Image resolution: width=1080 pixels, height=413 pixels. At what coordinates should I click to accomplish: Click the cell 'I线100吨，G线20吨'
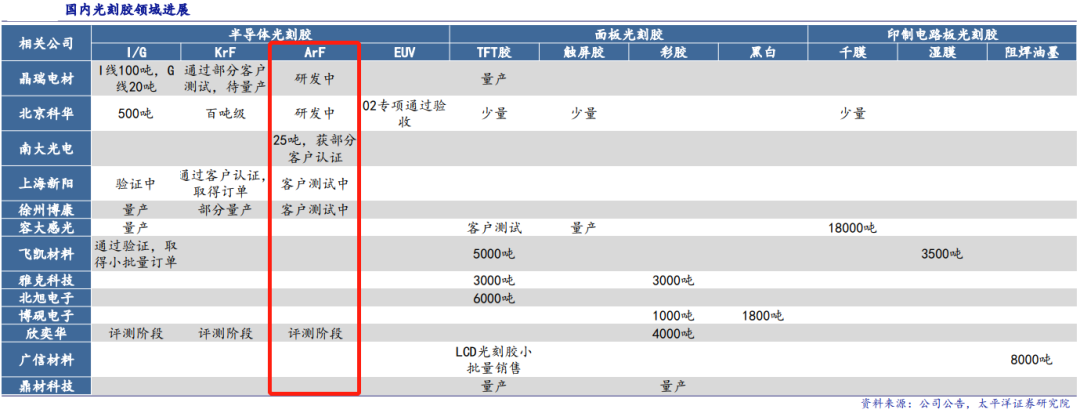(136, 78)
